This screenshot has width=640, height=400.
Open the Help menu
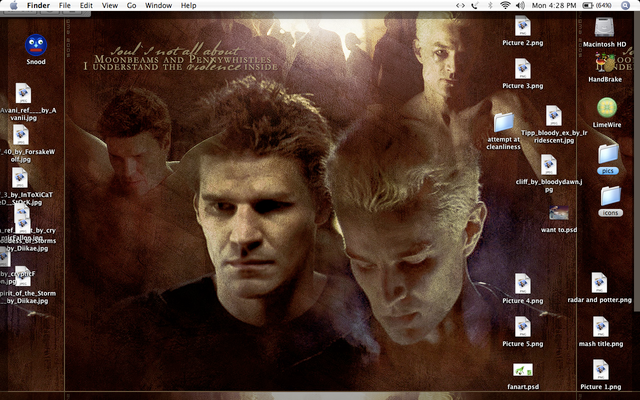pyautogui.click(x=189, y=5)
